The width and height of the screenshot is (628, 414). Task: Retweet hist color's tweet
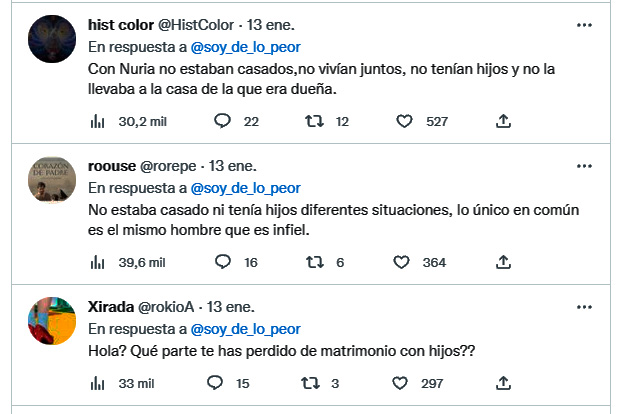coord(313,121)
